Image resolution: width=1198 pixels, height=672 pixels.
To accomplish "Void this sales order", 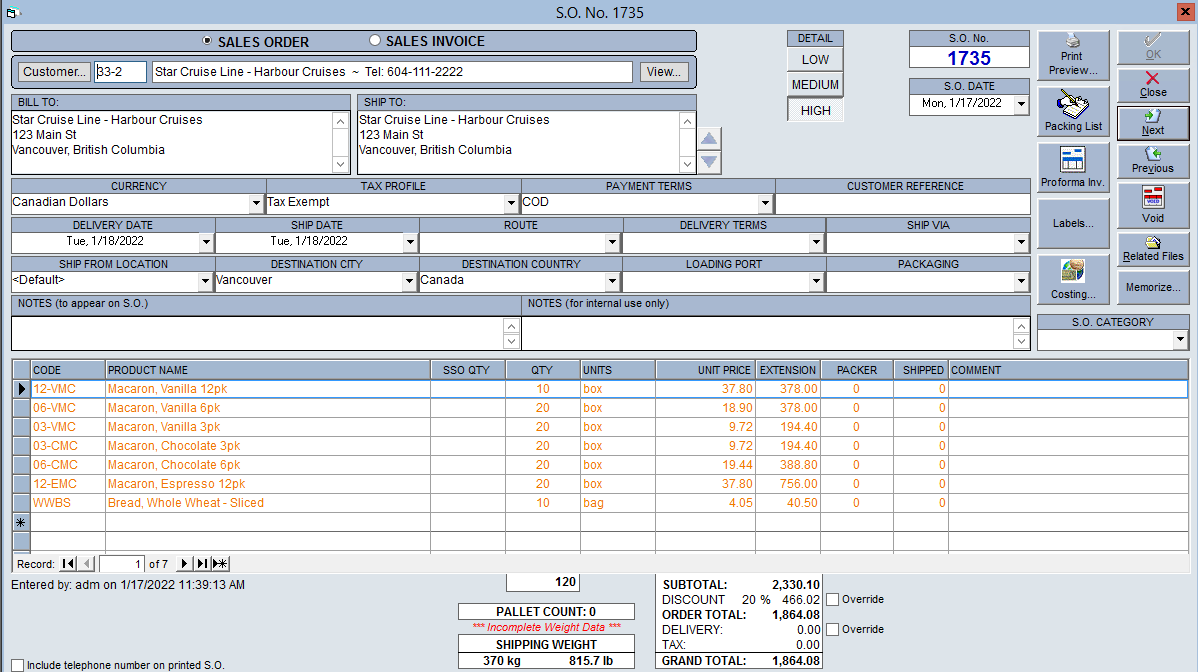I will [1153, 205].
